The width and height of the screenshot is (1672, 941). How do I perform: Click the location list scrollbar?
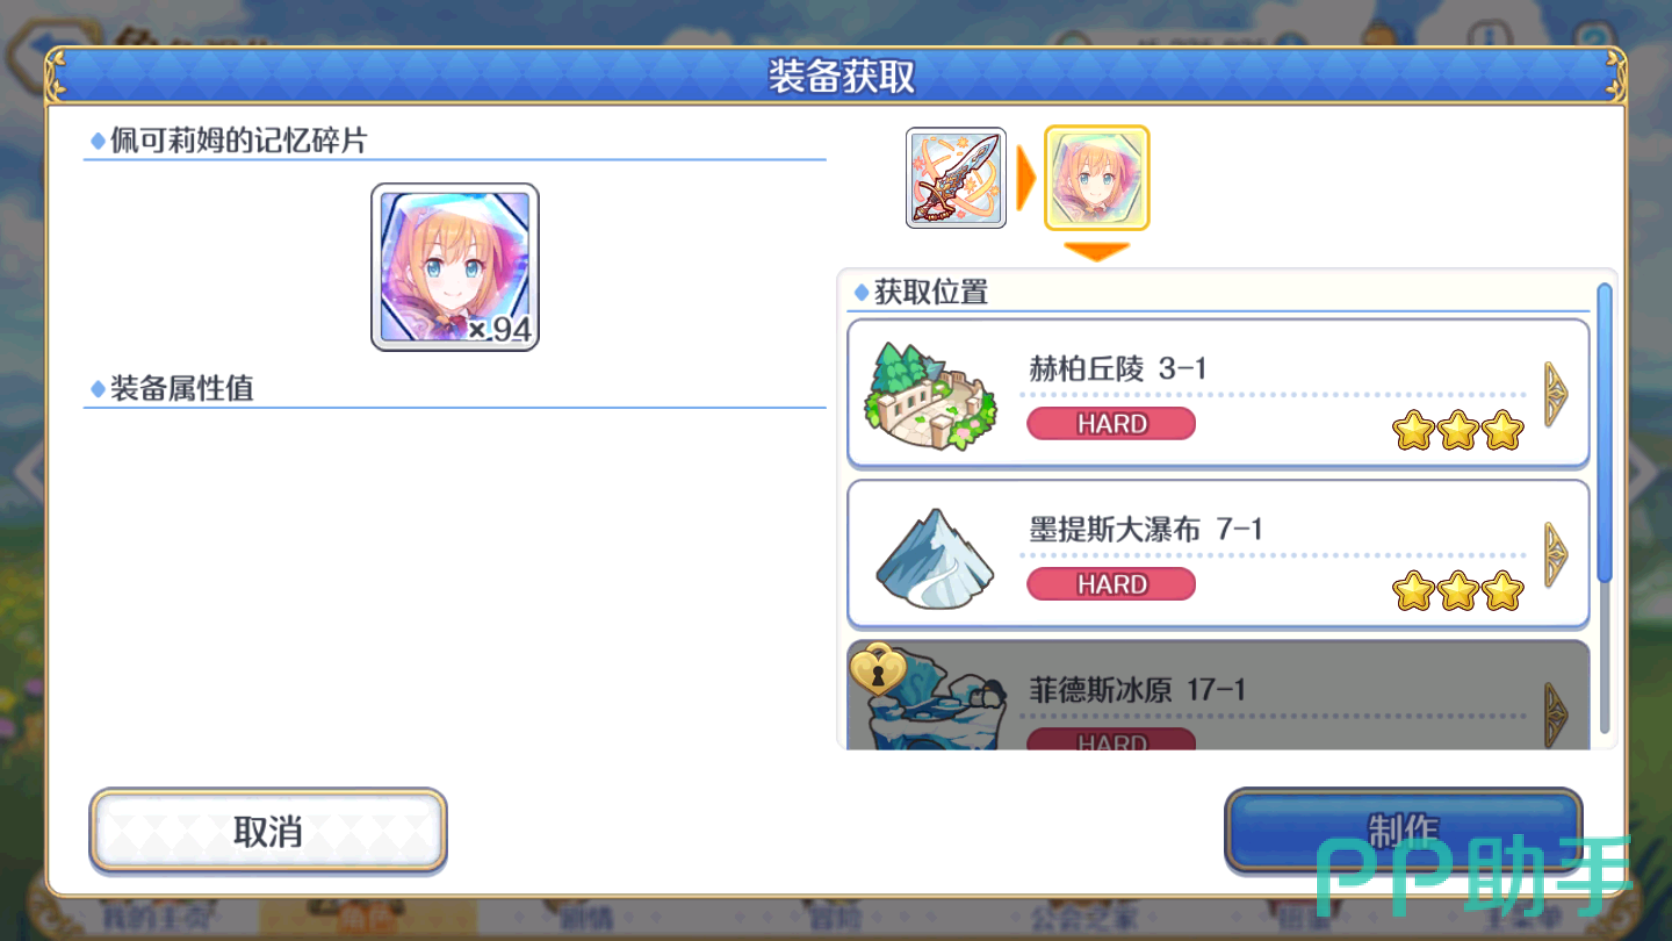click(x=1604, y=508)
